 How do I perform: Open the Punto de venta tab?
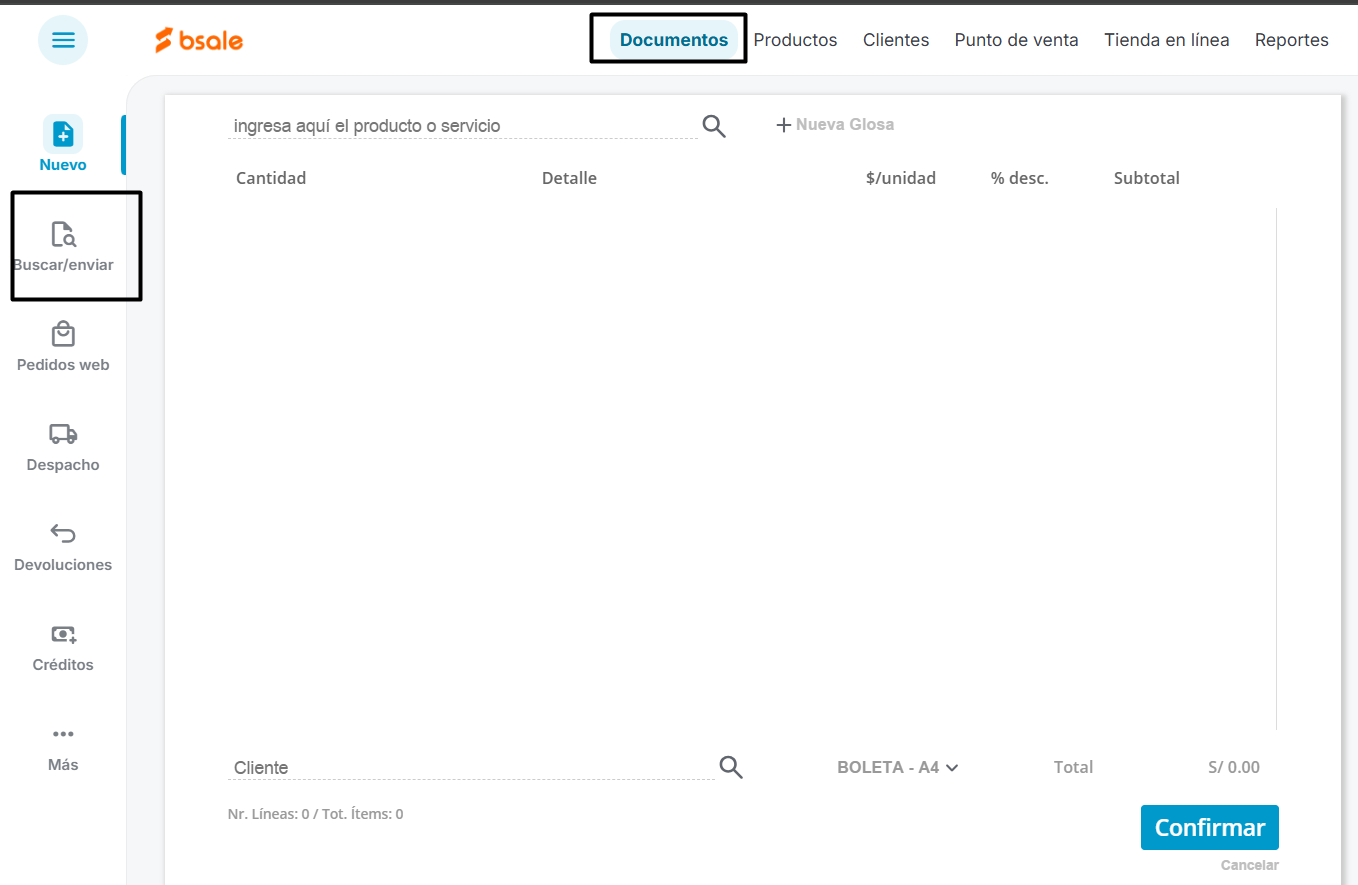click(x=1016, y=40)
